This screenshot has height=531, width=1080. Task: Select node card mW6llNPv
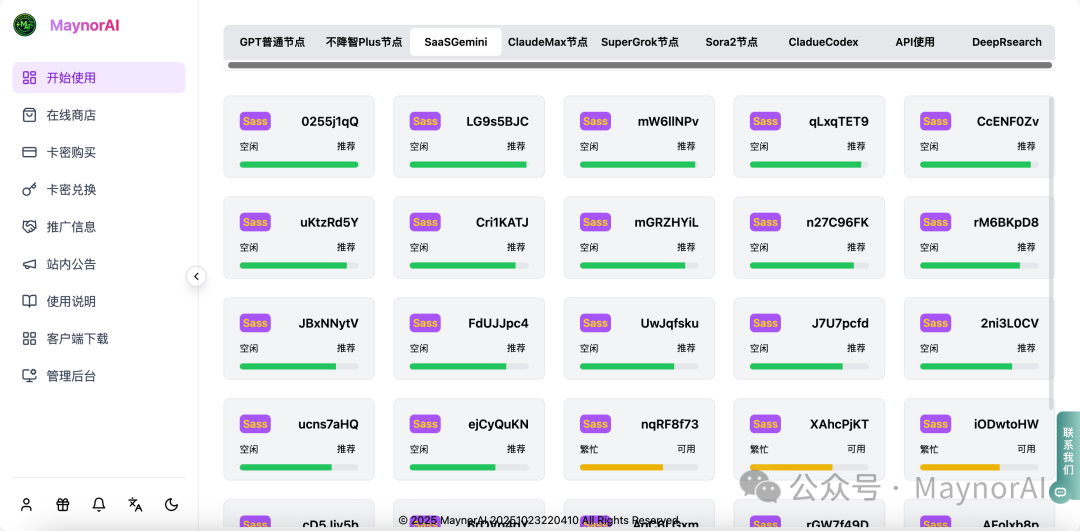(639, 136)
